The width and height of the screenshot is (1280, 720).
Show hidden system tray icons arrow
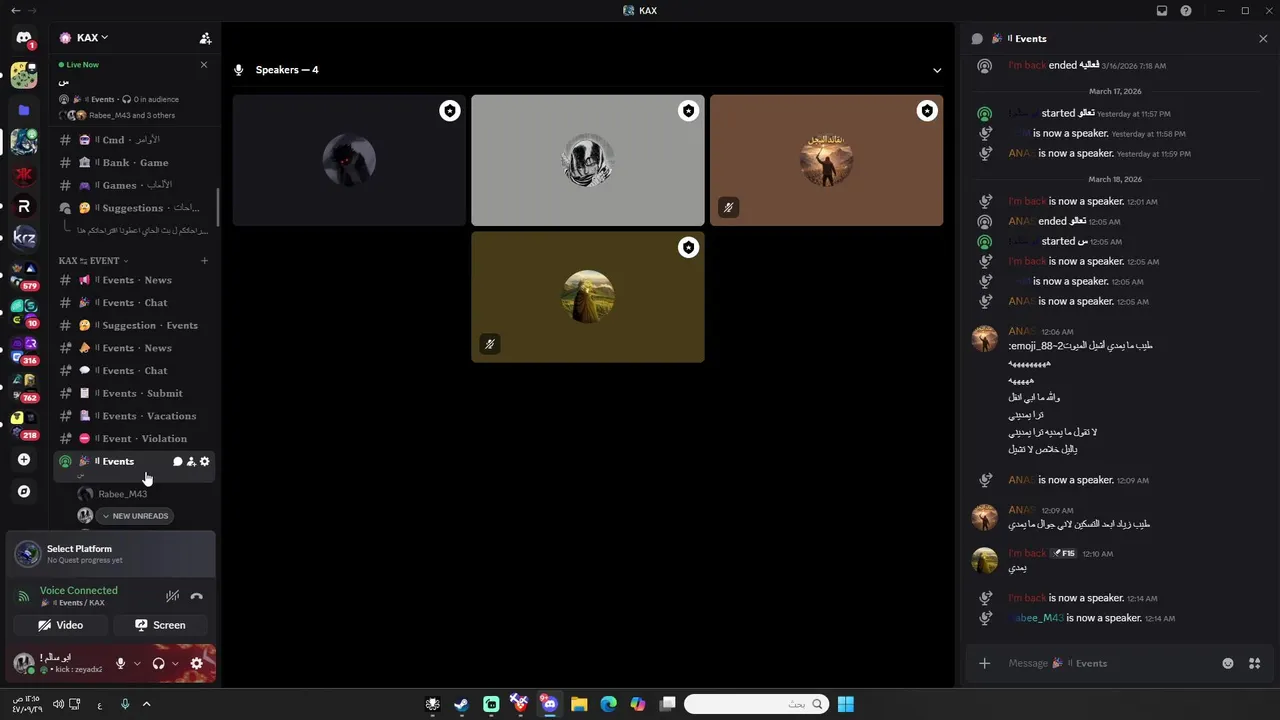point(146,704)
